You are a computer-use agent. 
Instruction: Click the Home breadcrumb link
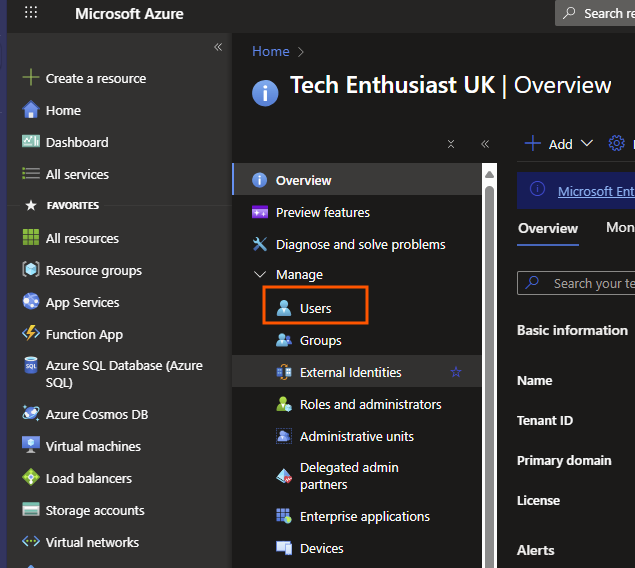point(271,51)
